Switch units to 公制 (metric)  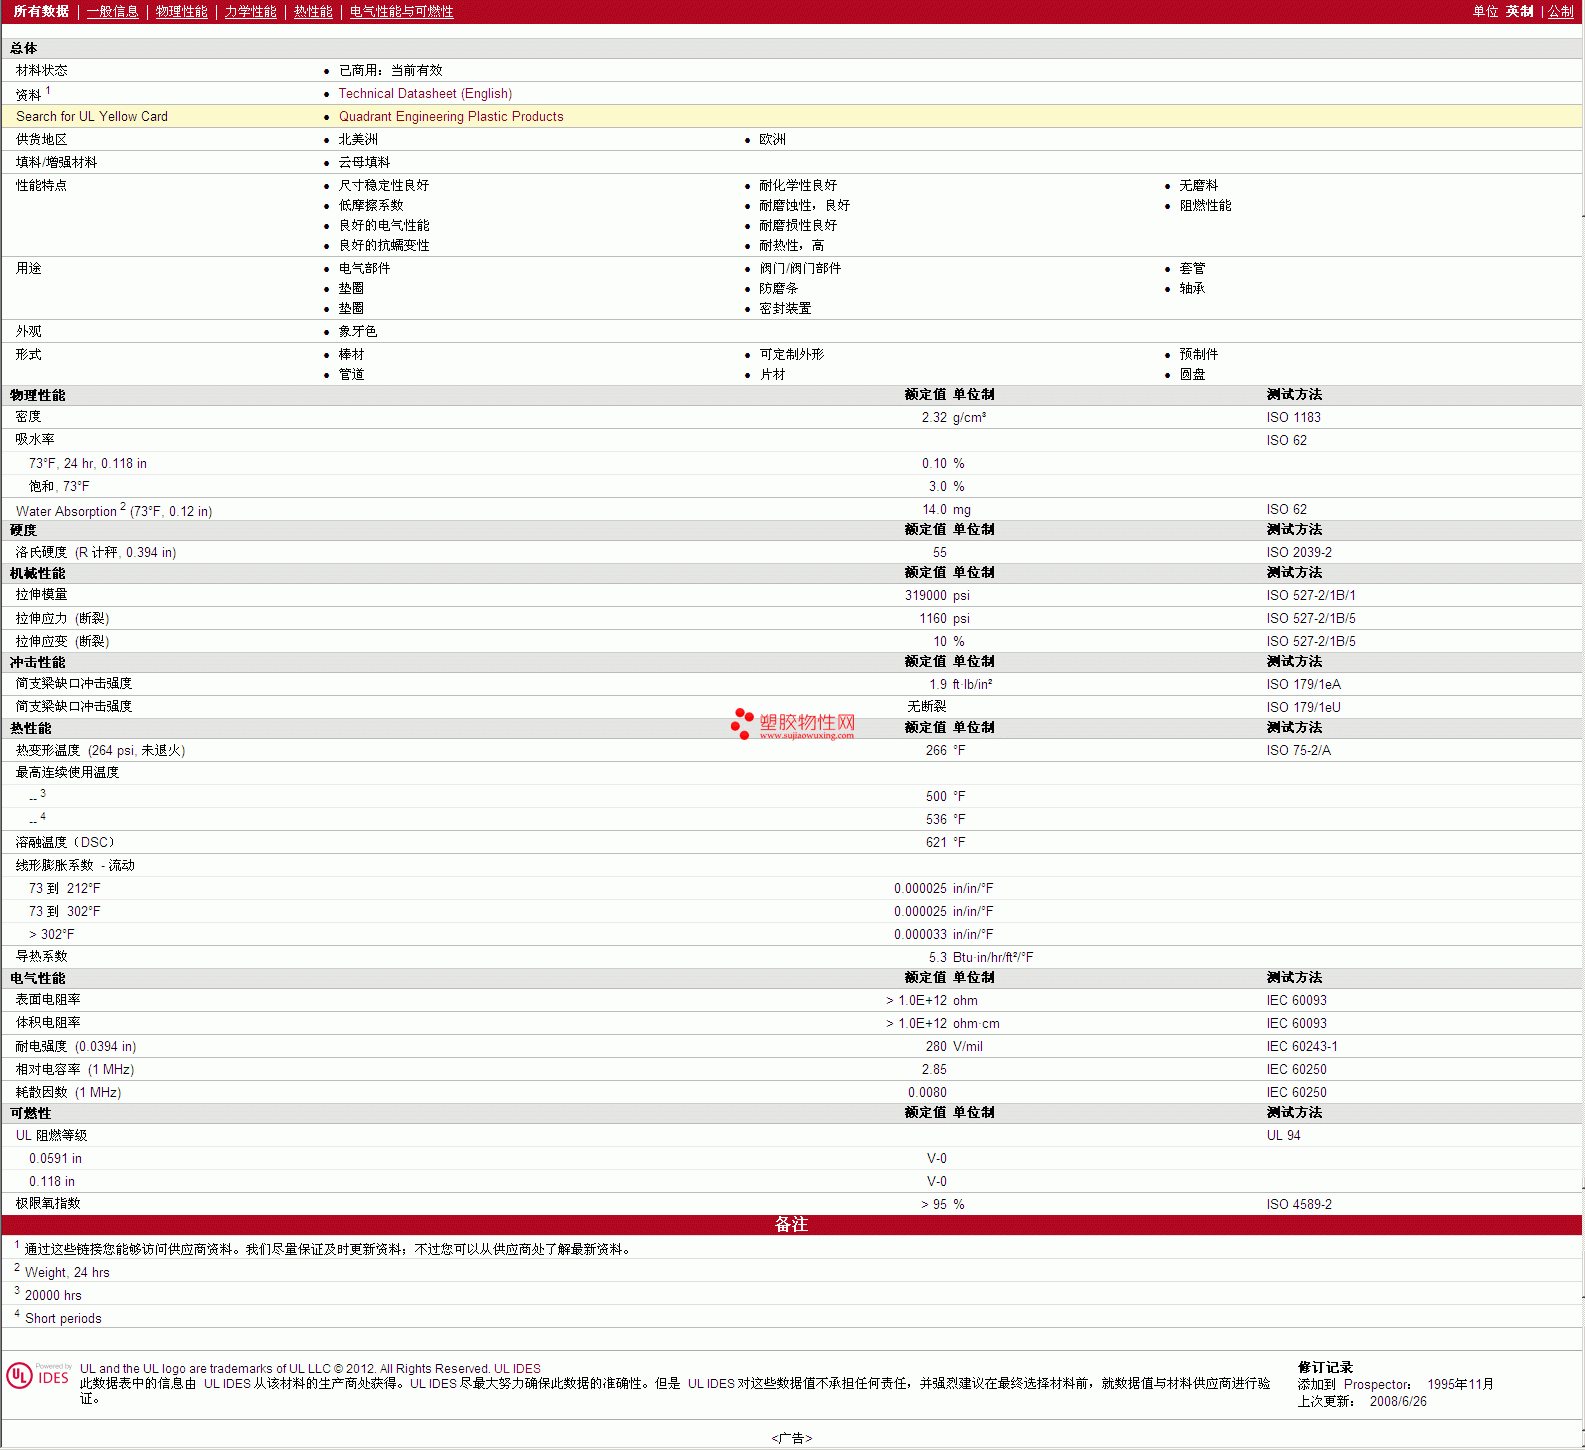pyautogui.click(x=1560, y=12)
